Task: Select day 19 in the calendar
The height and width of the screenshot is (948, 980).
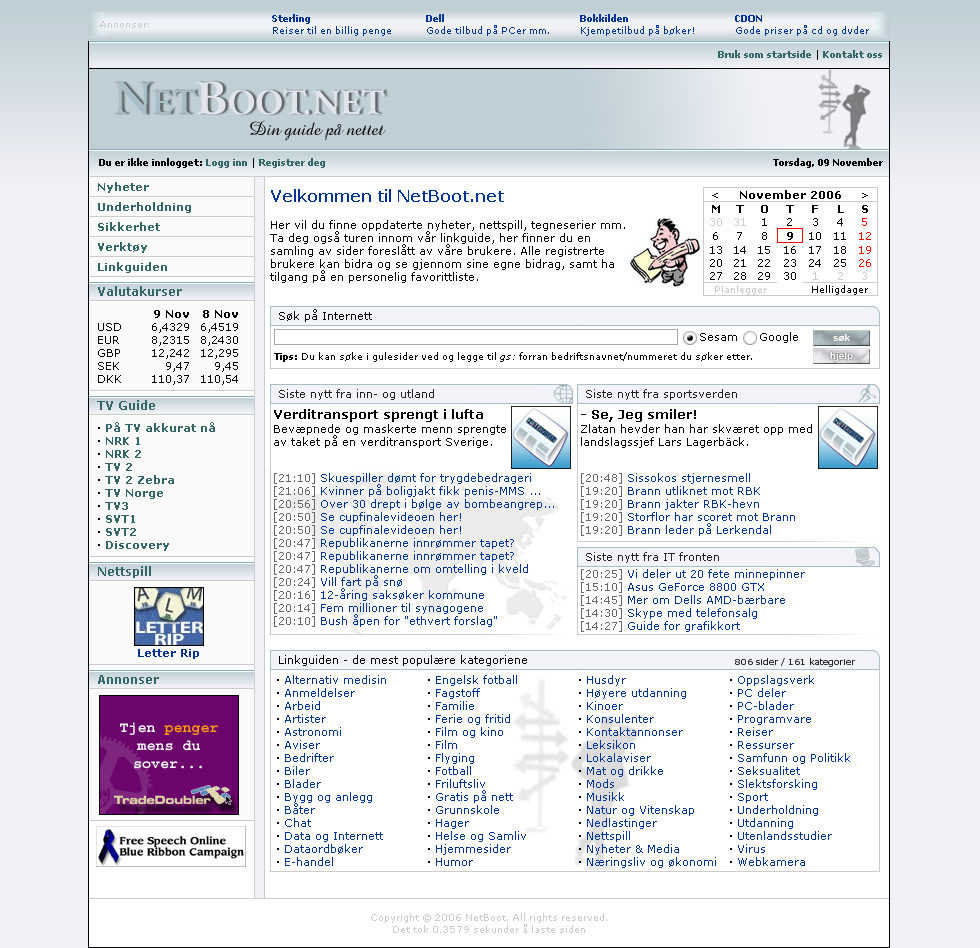Action: point(865,250)
